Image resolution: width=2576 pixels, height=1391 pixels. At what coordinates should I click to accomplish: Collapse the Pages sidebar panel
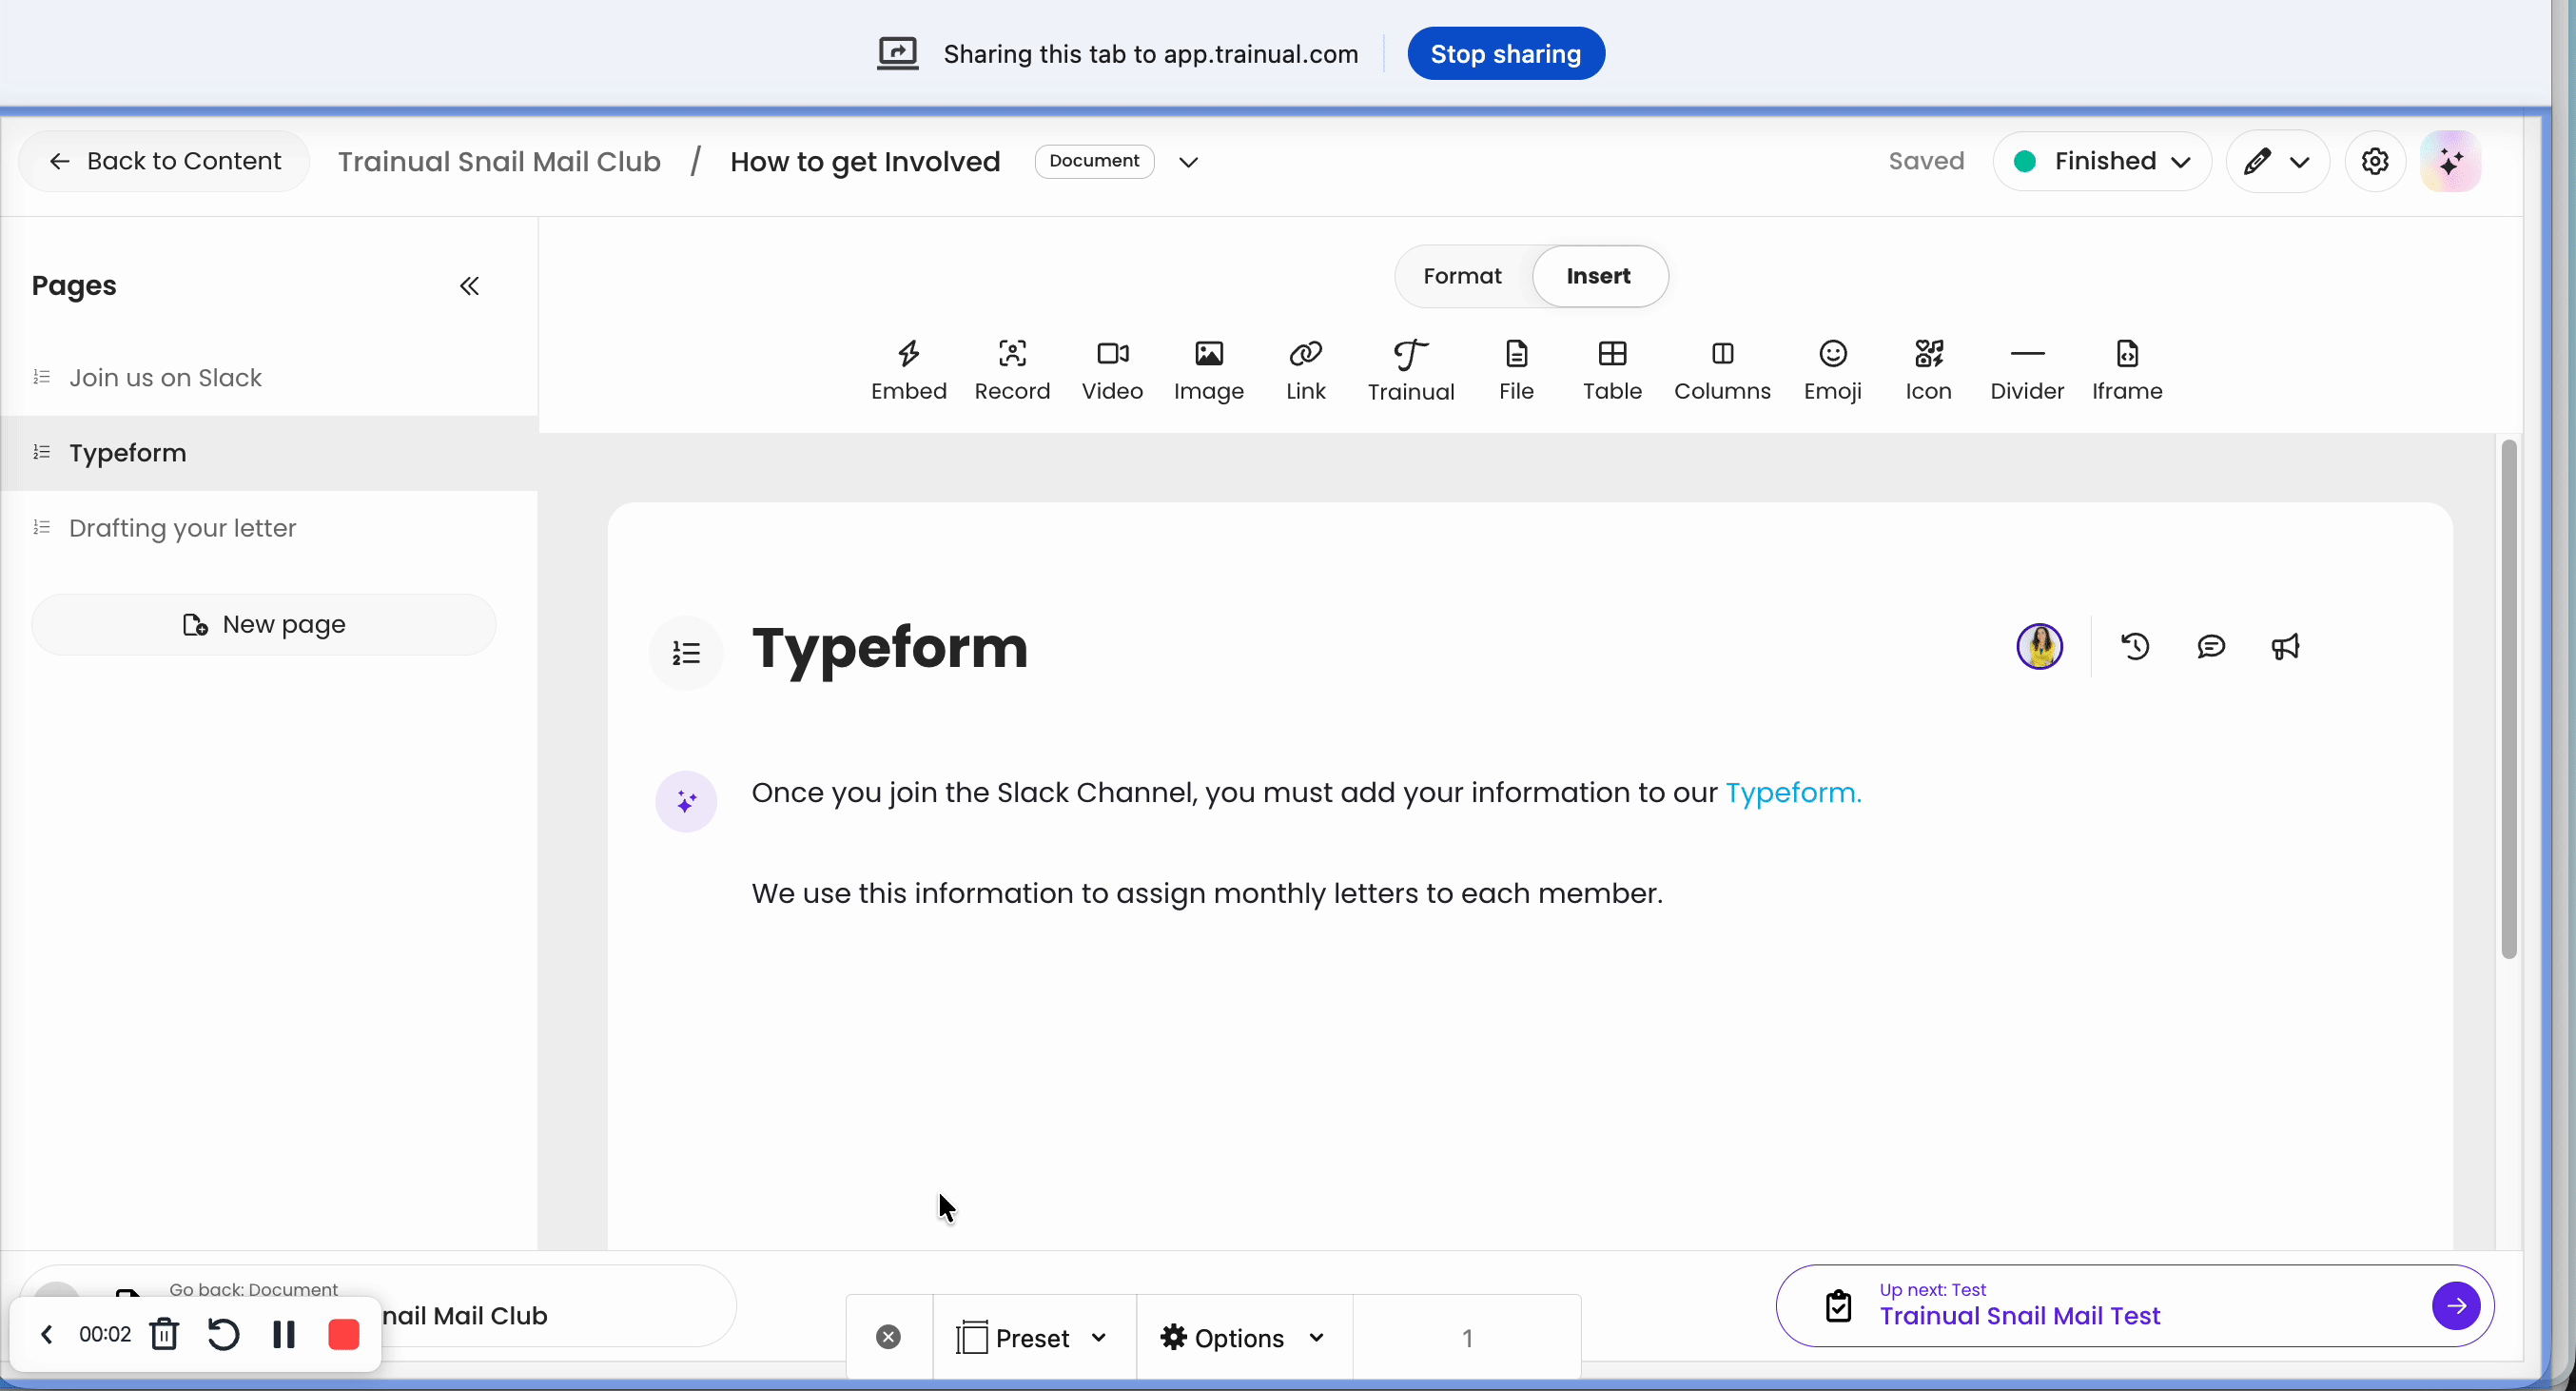tap(469, 287)
